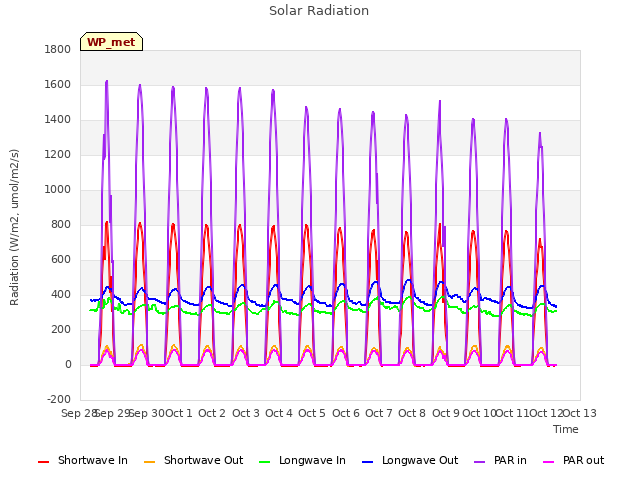Click the WP_met annotation label
The width and height of the screenshot is (640, 480).
point(111,42)
